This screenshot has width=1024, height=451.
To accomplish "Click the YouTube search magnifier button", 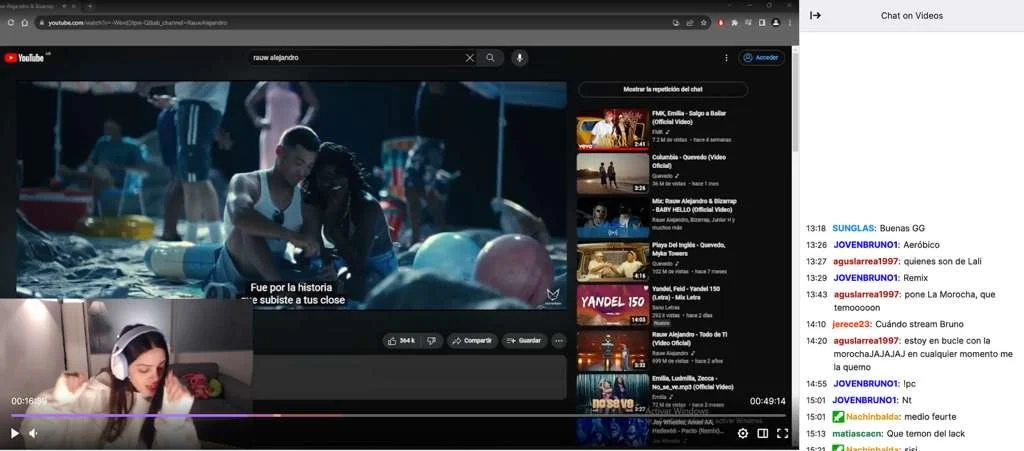I will [490, 58].
